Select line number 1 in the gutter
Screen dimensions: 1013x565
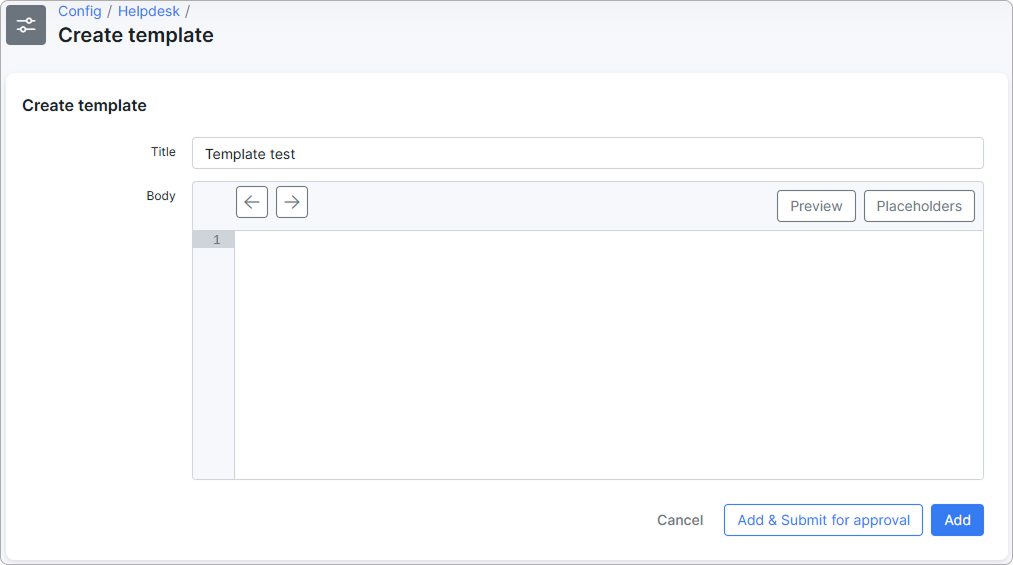coord(214,240)
